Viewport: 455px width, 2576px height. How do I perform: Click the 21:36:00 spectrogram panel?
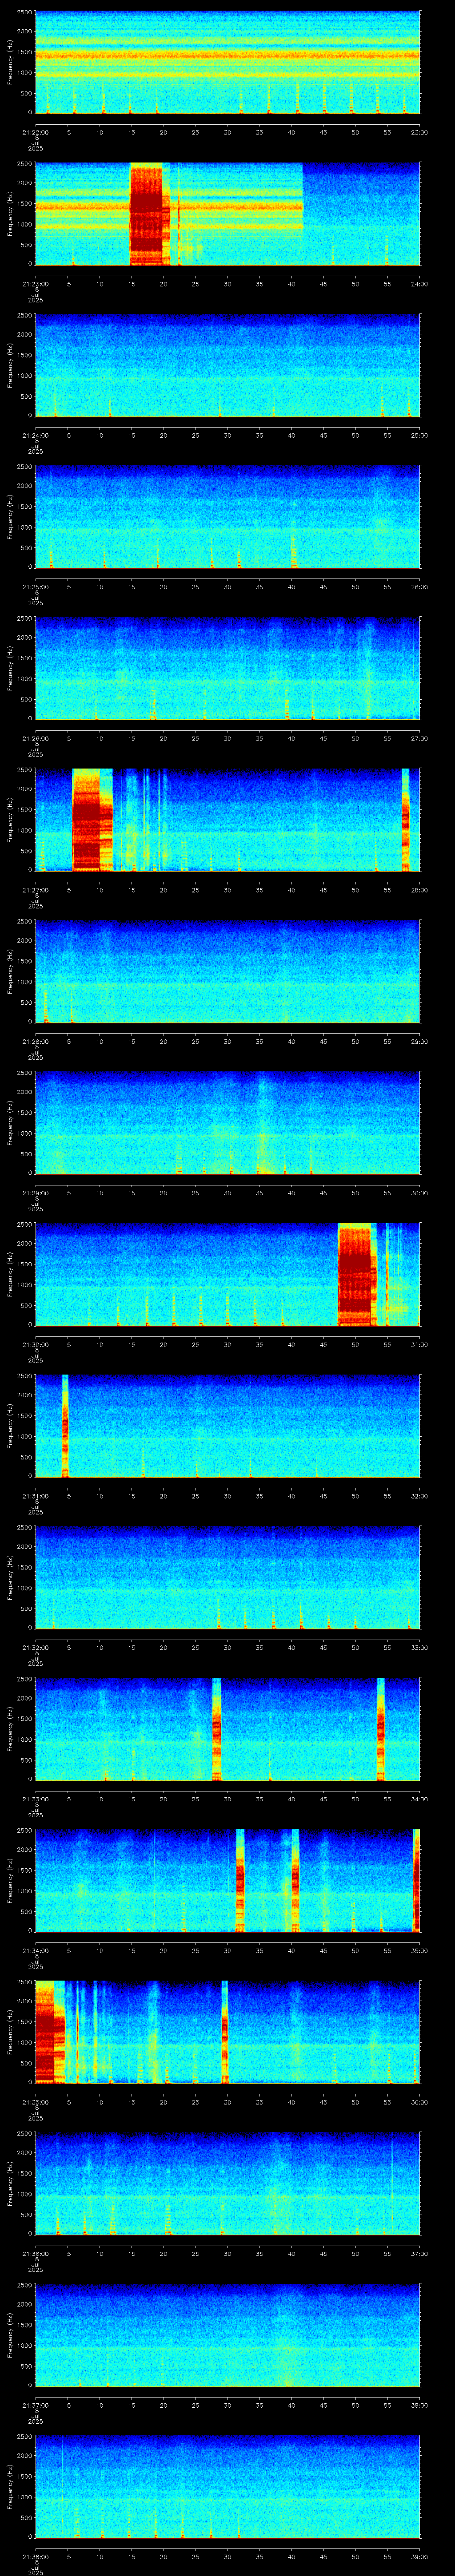click(x=227, y=2184)
